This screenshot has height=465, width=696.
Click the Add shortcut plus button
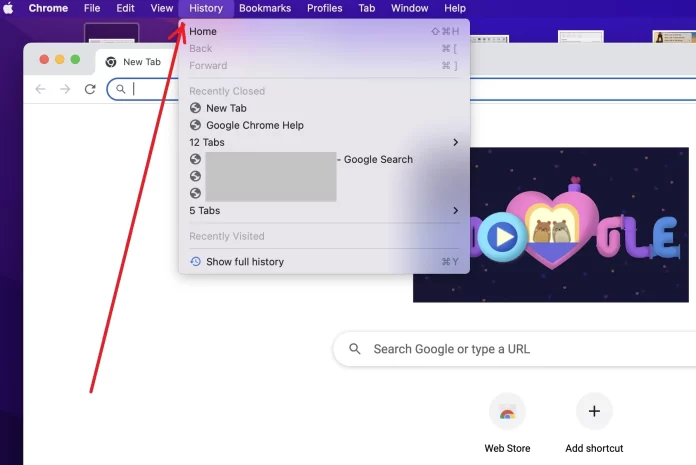594,411
